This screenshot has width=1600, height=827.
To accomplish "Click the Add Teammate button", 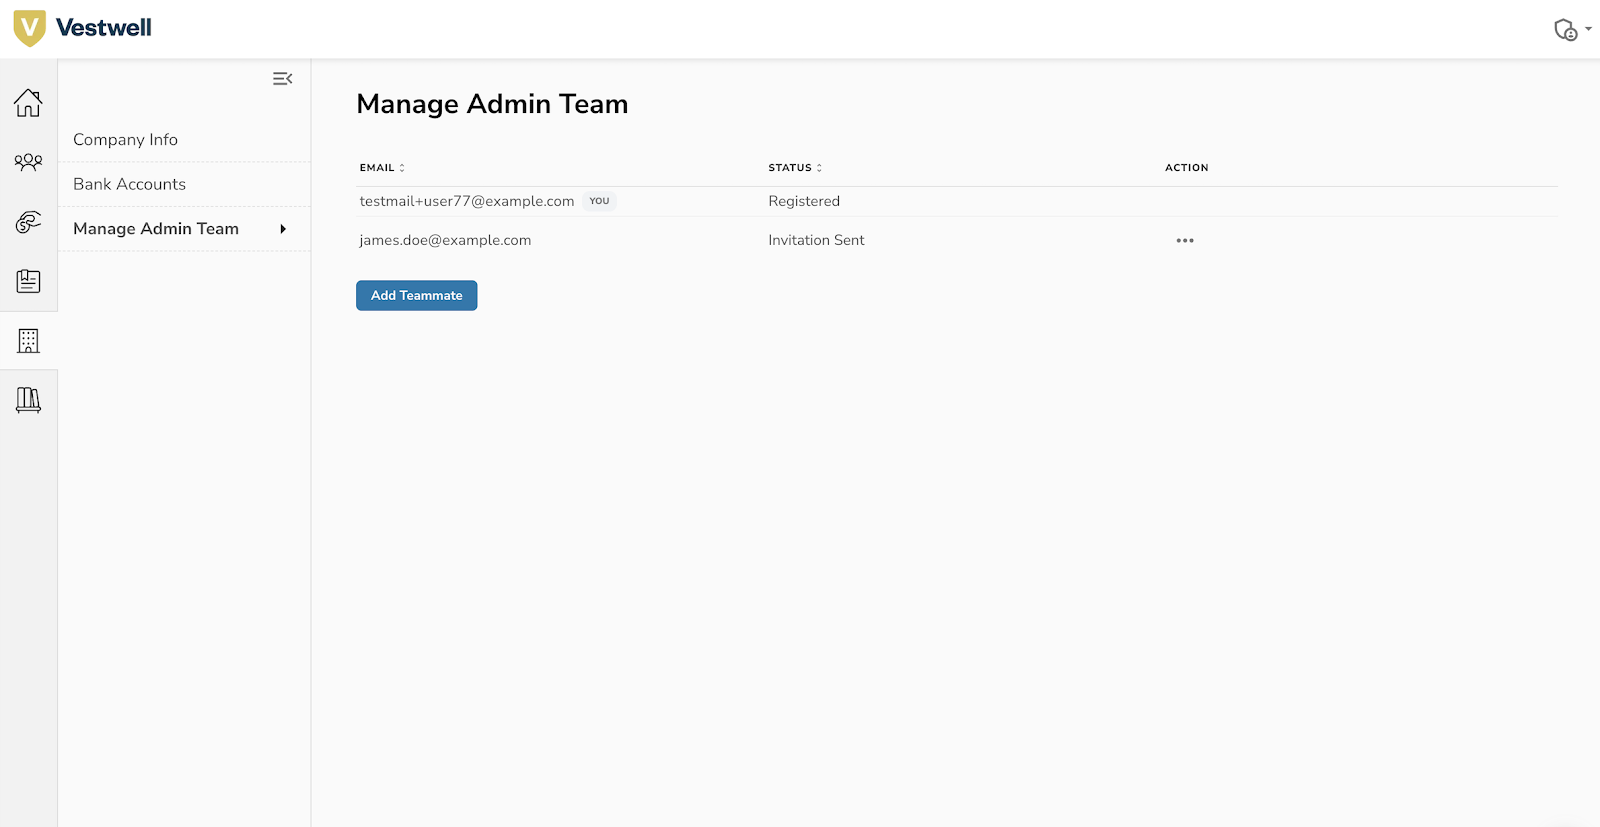I will click(416, 296).
